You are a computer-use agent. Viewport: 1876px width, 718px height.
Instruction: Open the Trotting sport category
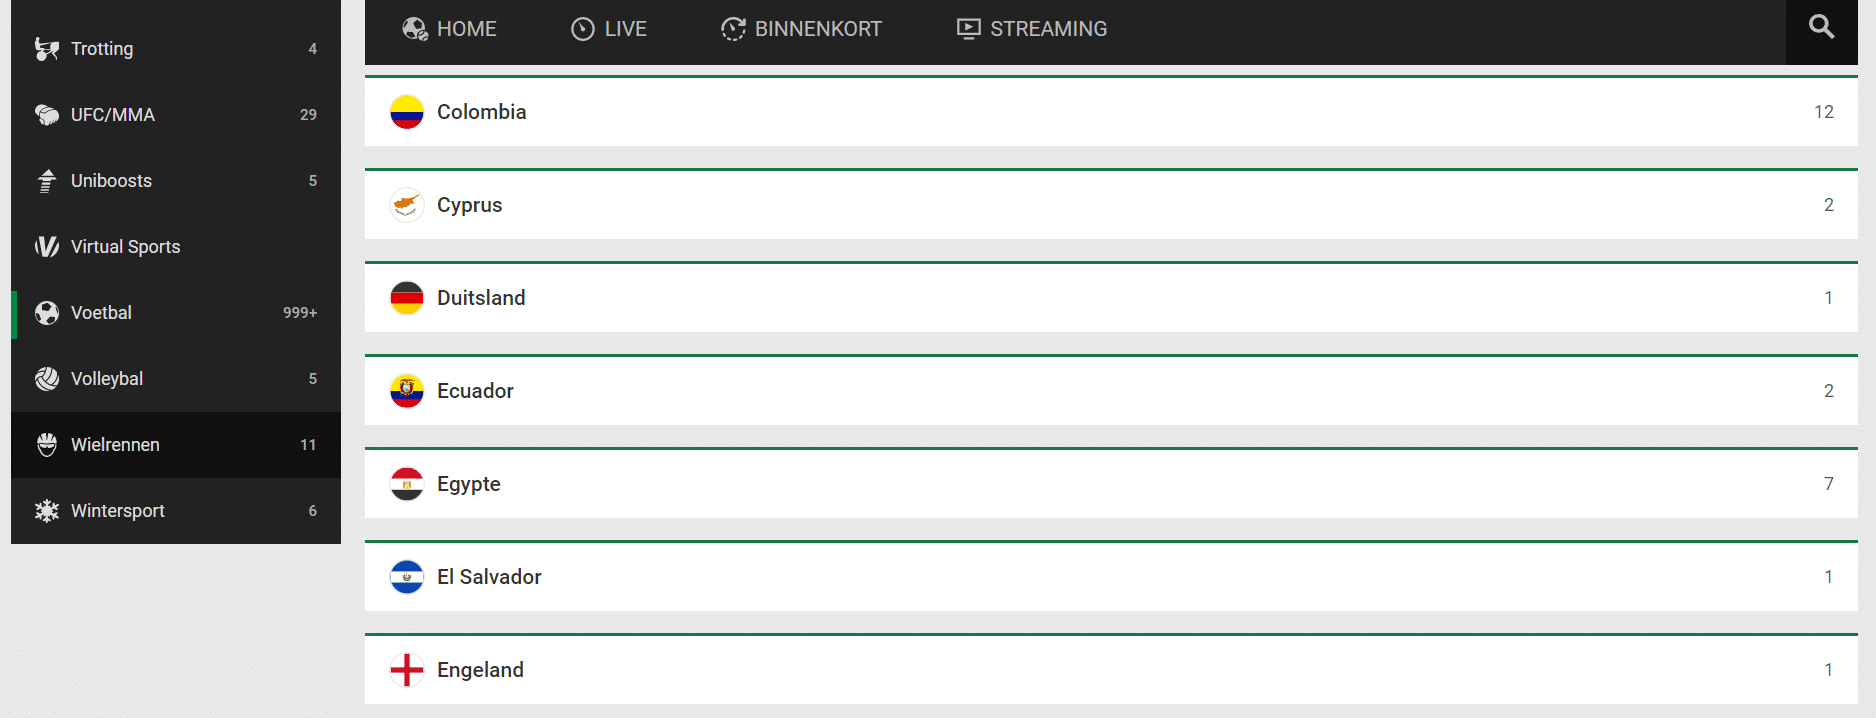coord(102,49)
